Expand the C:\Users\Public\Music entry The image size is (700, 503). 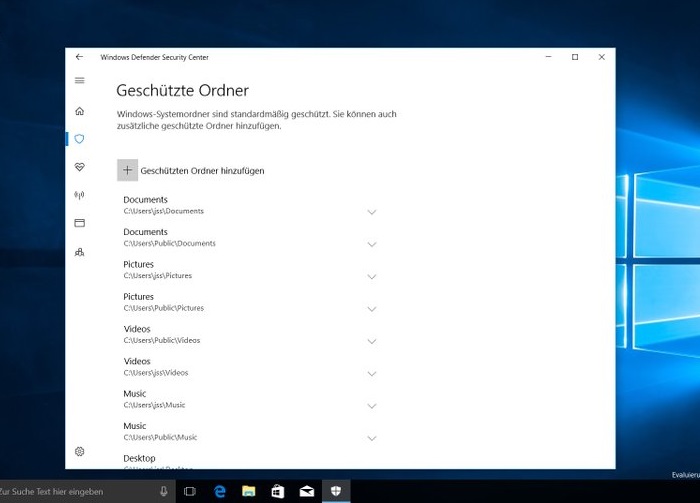[x=371, y=438]
